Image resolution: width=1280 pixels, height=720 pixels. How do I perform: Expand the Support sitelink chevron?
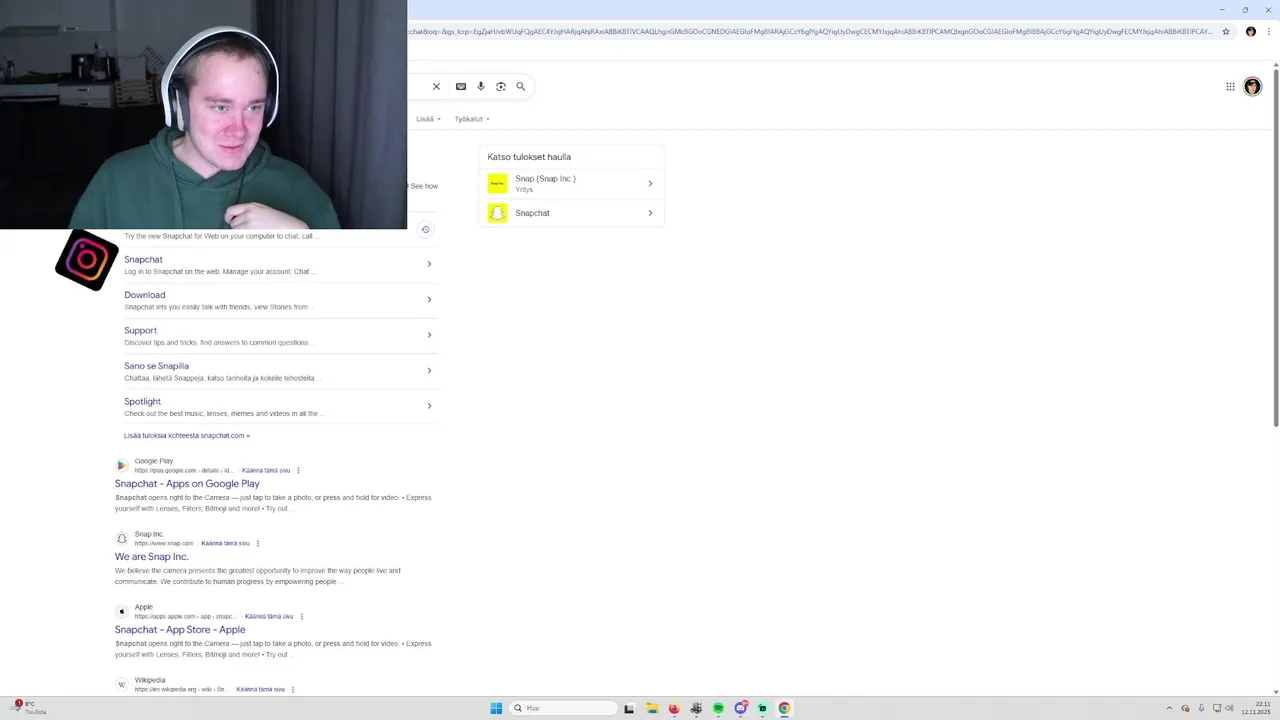[429, 335]
